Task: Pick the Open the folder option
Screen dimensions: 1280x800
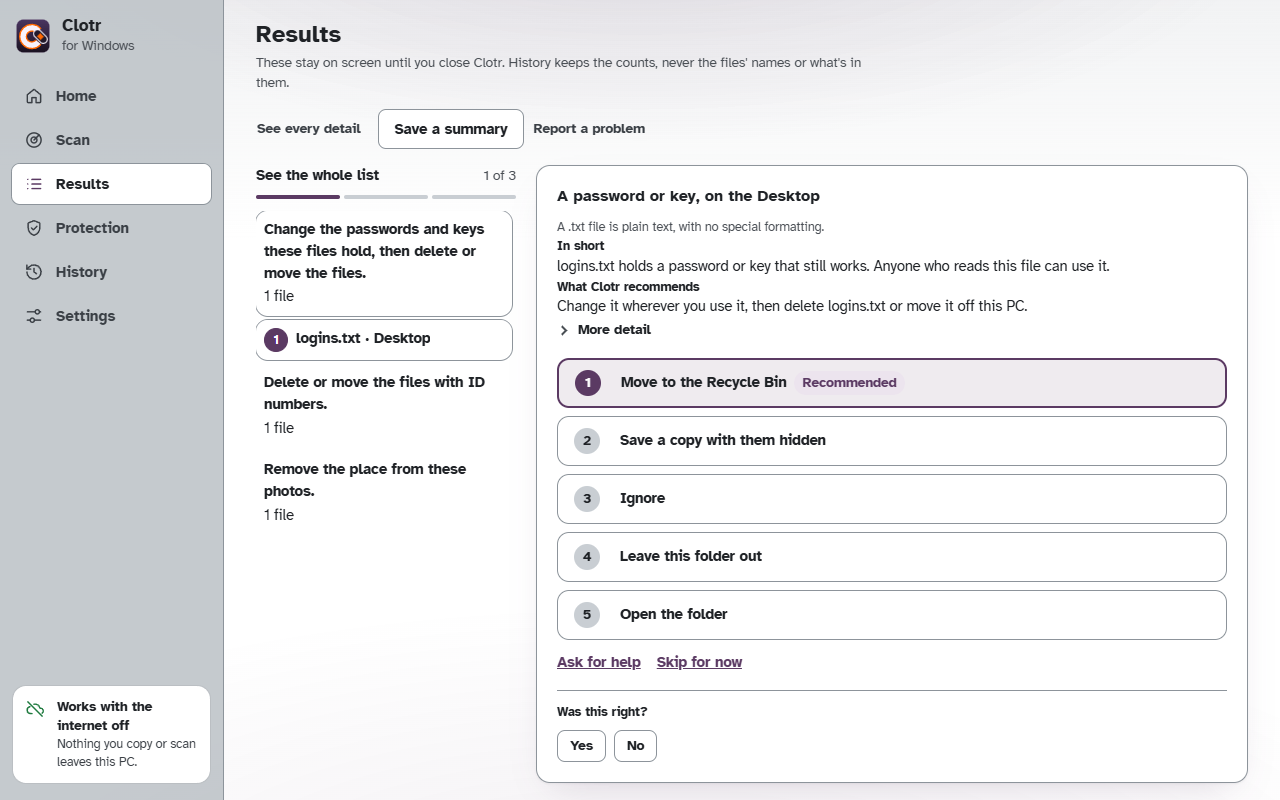Action: pyautogui.click(x=892, y=615)
